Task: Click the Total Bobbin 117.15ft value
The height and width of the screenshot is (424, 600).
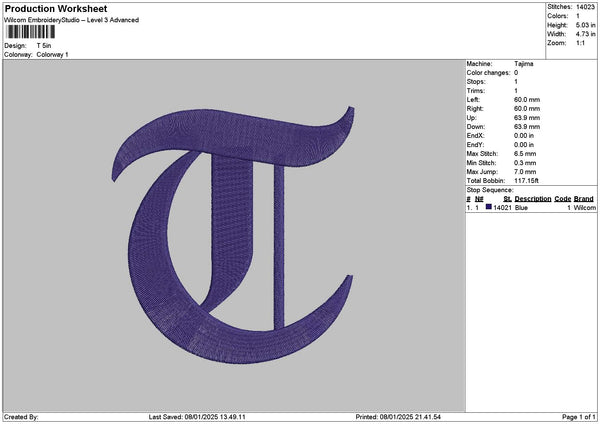Action: (528, 180)
